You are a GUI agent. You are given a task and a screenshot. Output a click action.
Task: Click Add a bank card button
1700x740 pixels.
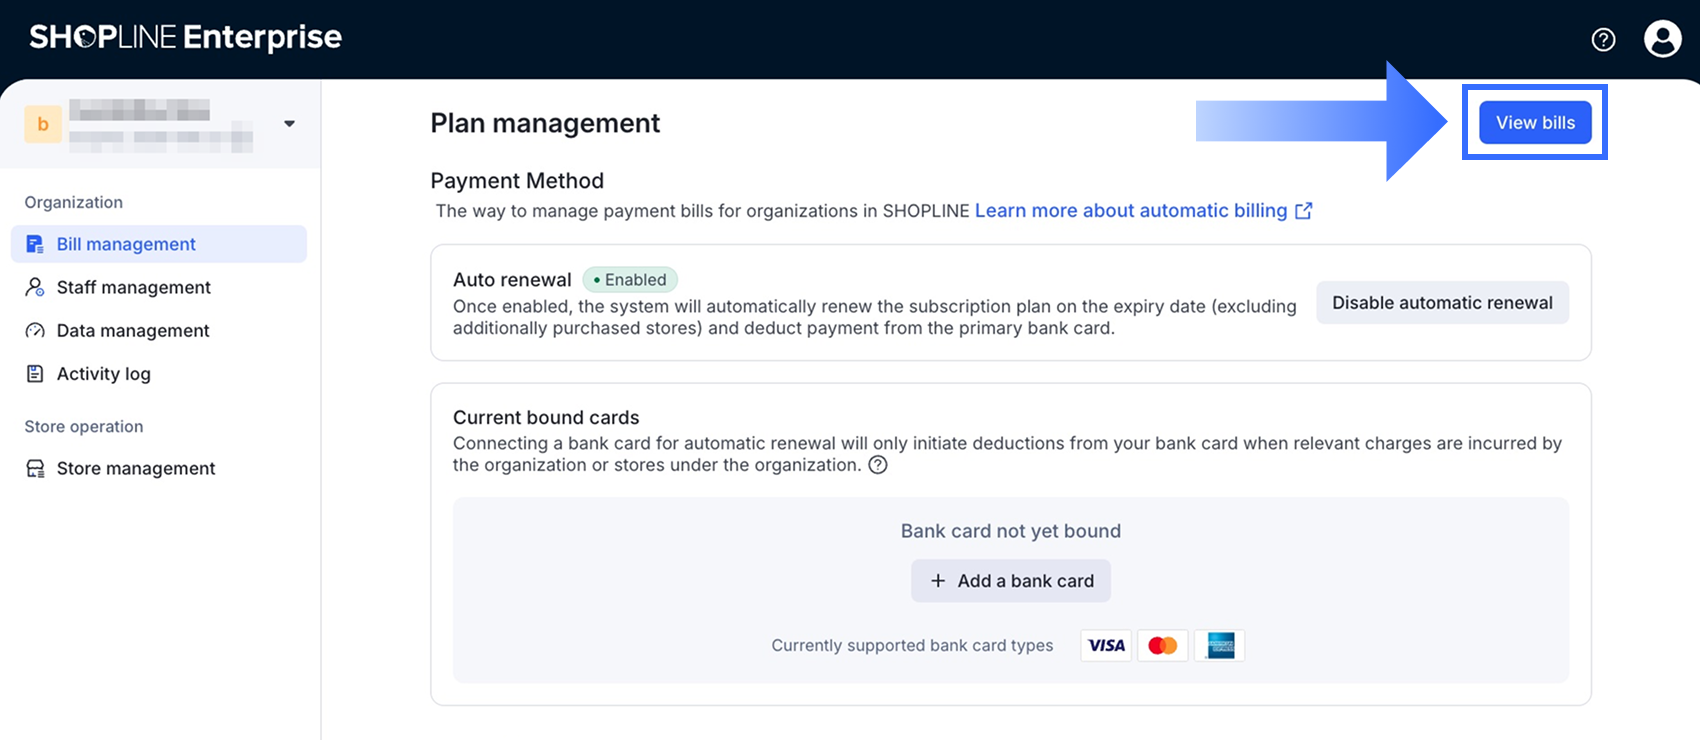click(1010, 581)
